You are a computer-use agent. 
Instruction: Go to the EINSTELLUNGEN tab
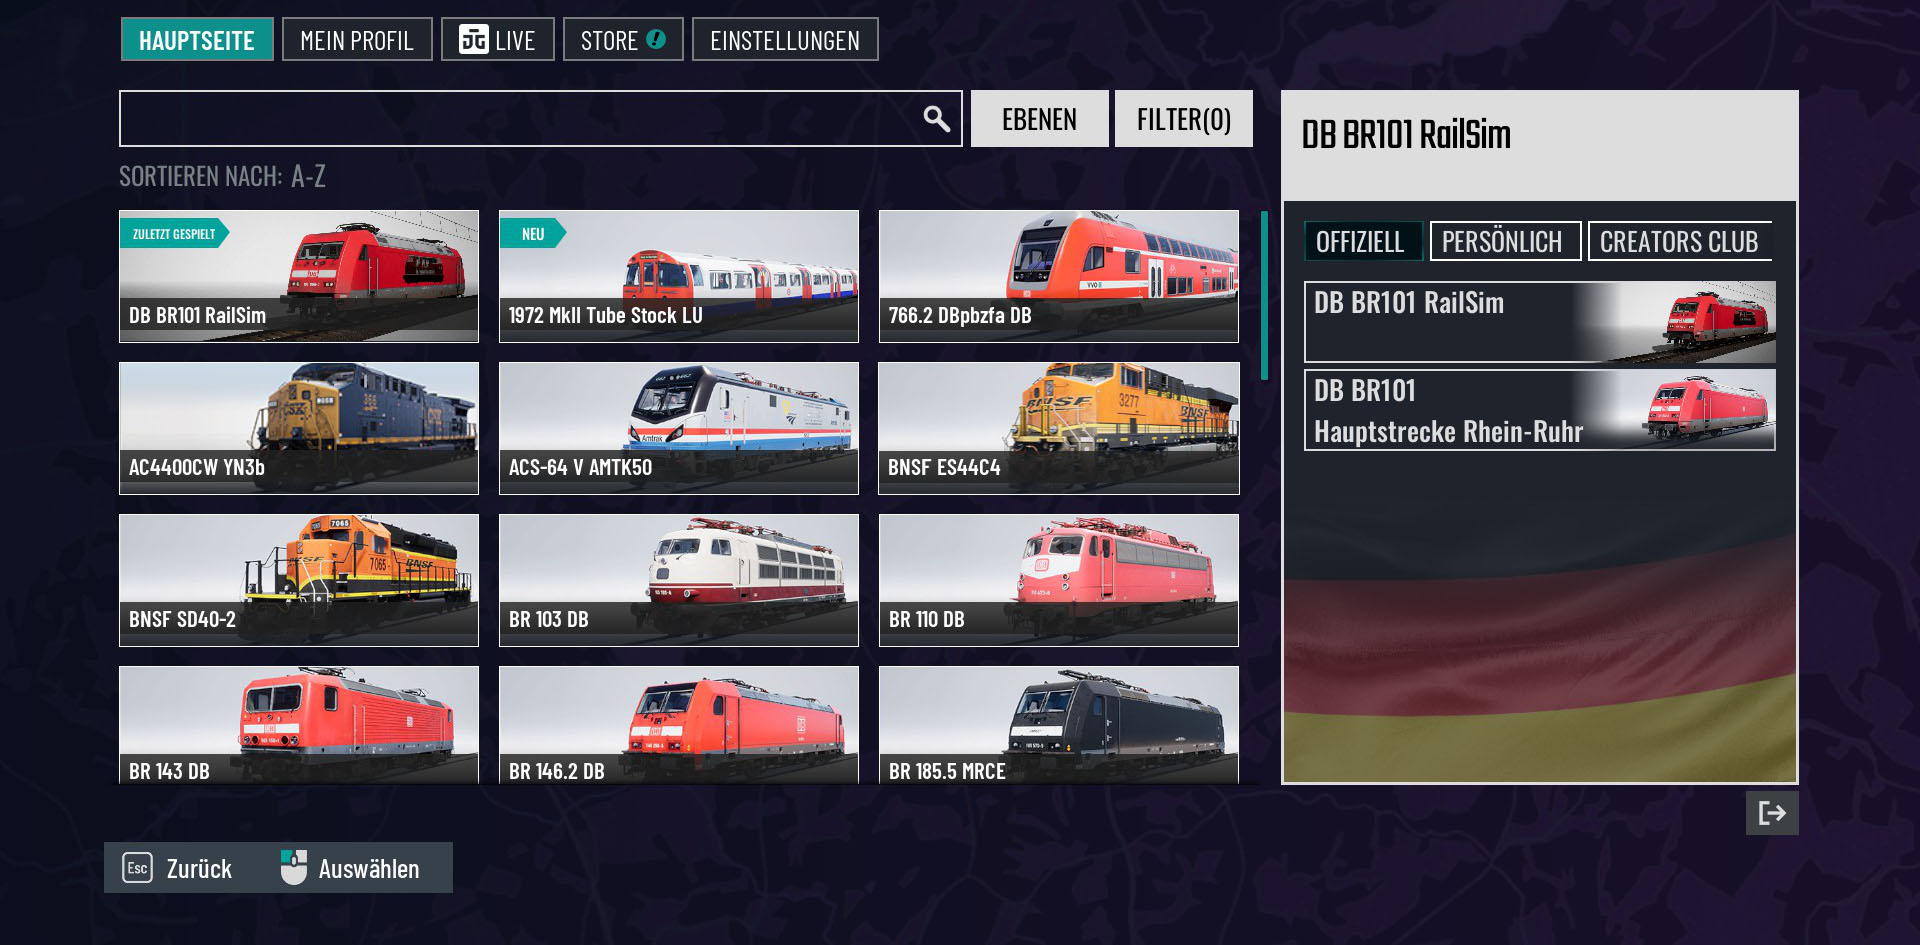click(x=785, y=40)
